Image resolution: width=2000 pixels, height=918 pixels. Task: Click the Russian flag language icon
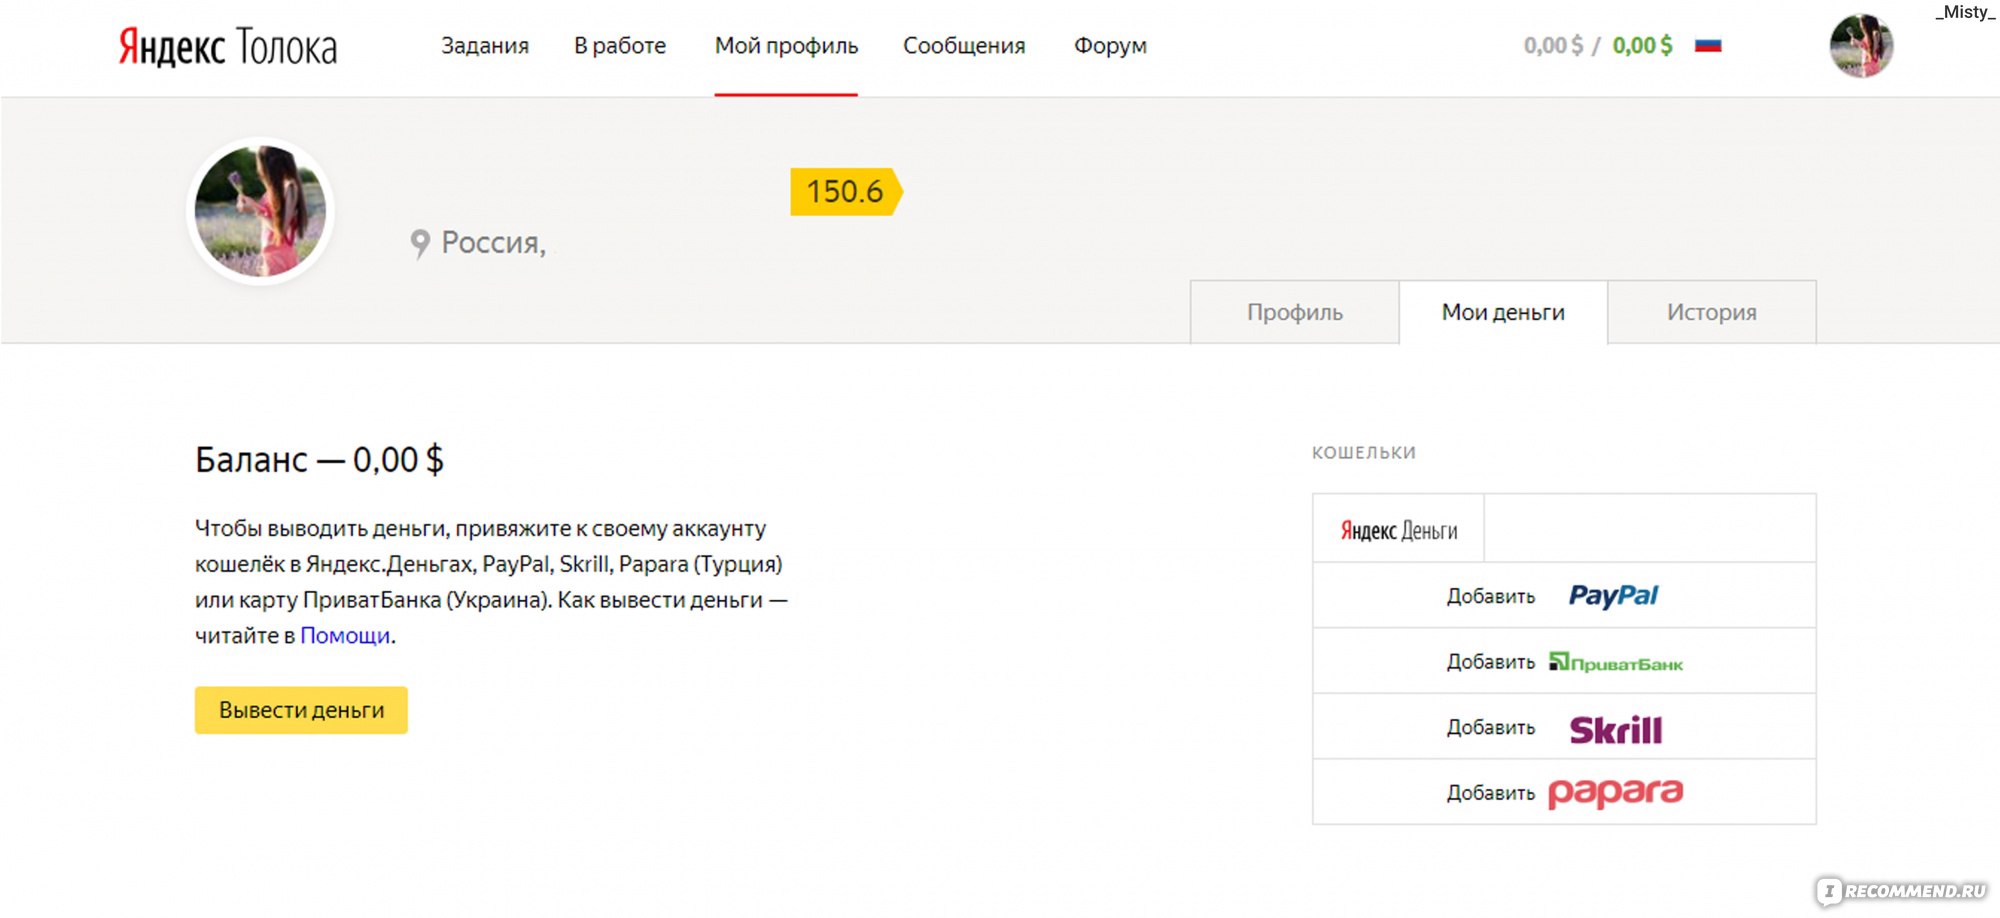(1708, 45)
